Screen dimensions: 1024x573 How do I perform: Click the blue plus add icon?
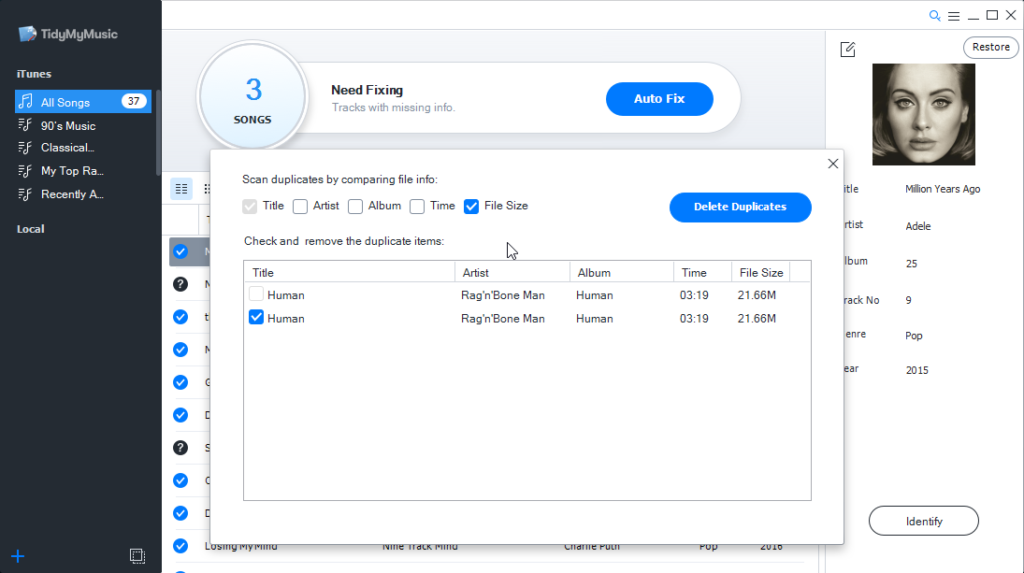[x=17, y=555]
